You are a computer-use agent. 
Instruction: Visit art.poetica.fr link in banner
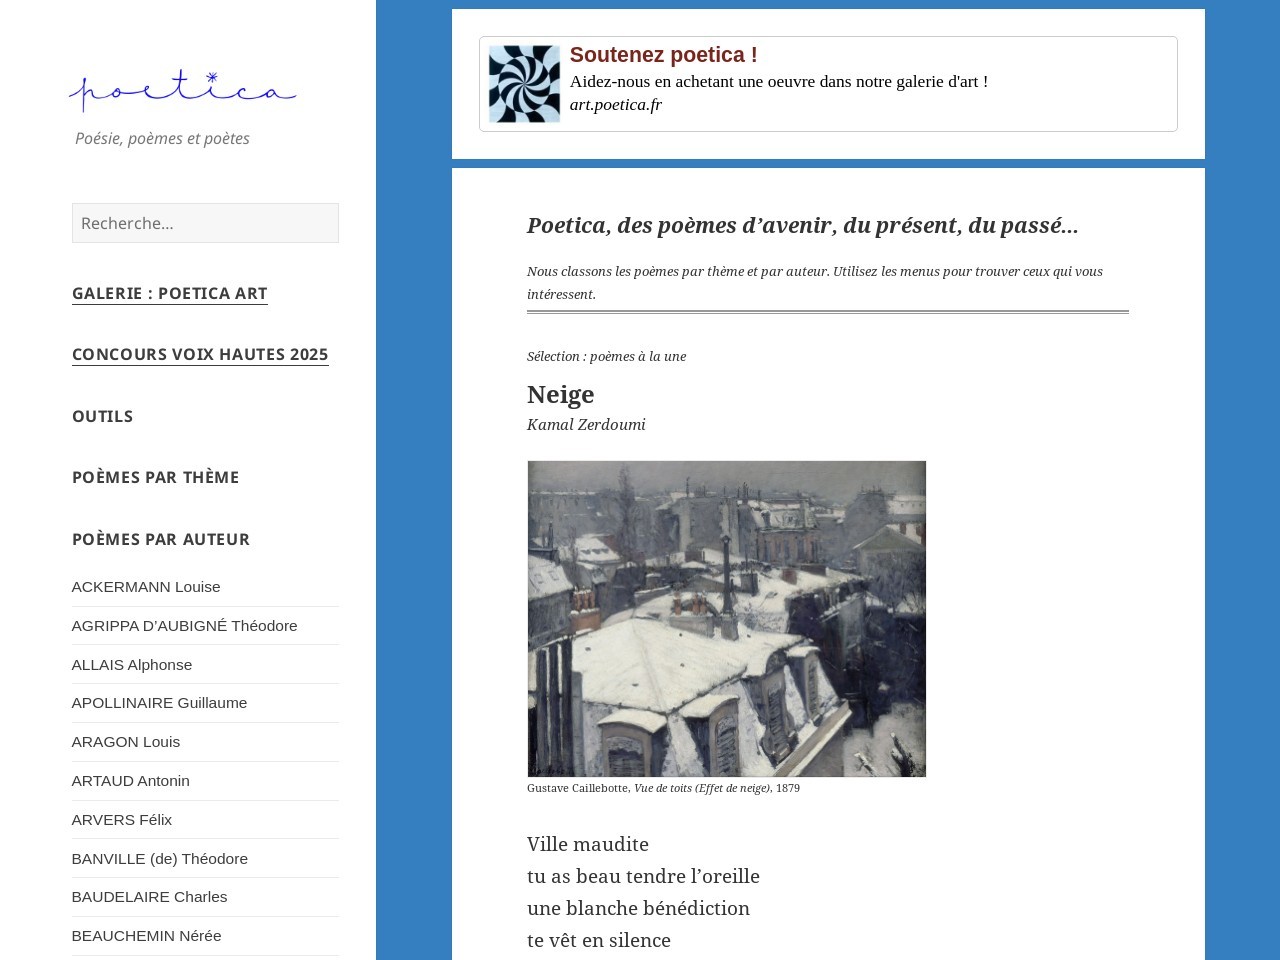point(615,104)
